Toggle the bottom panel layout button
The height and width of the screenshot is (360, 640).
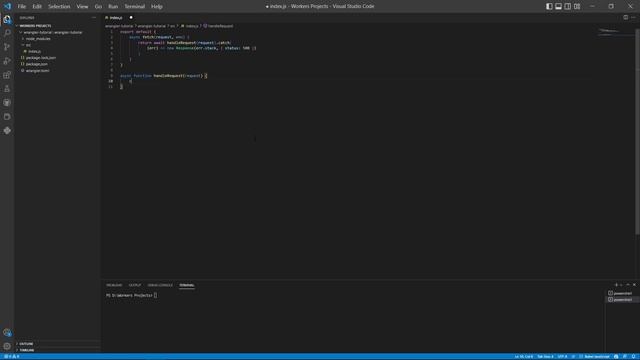tap(558, 6)
